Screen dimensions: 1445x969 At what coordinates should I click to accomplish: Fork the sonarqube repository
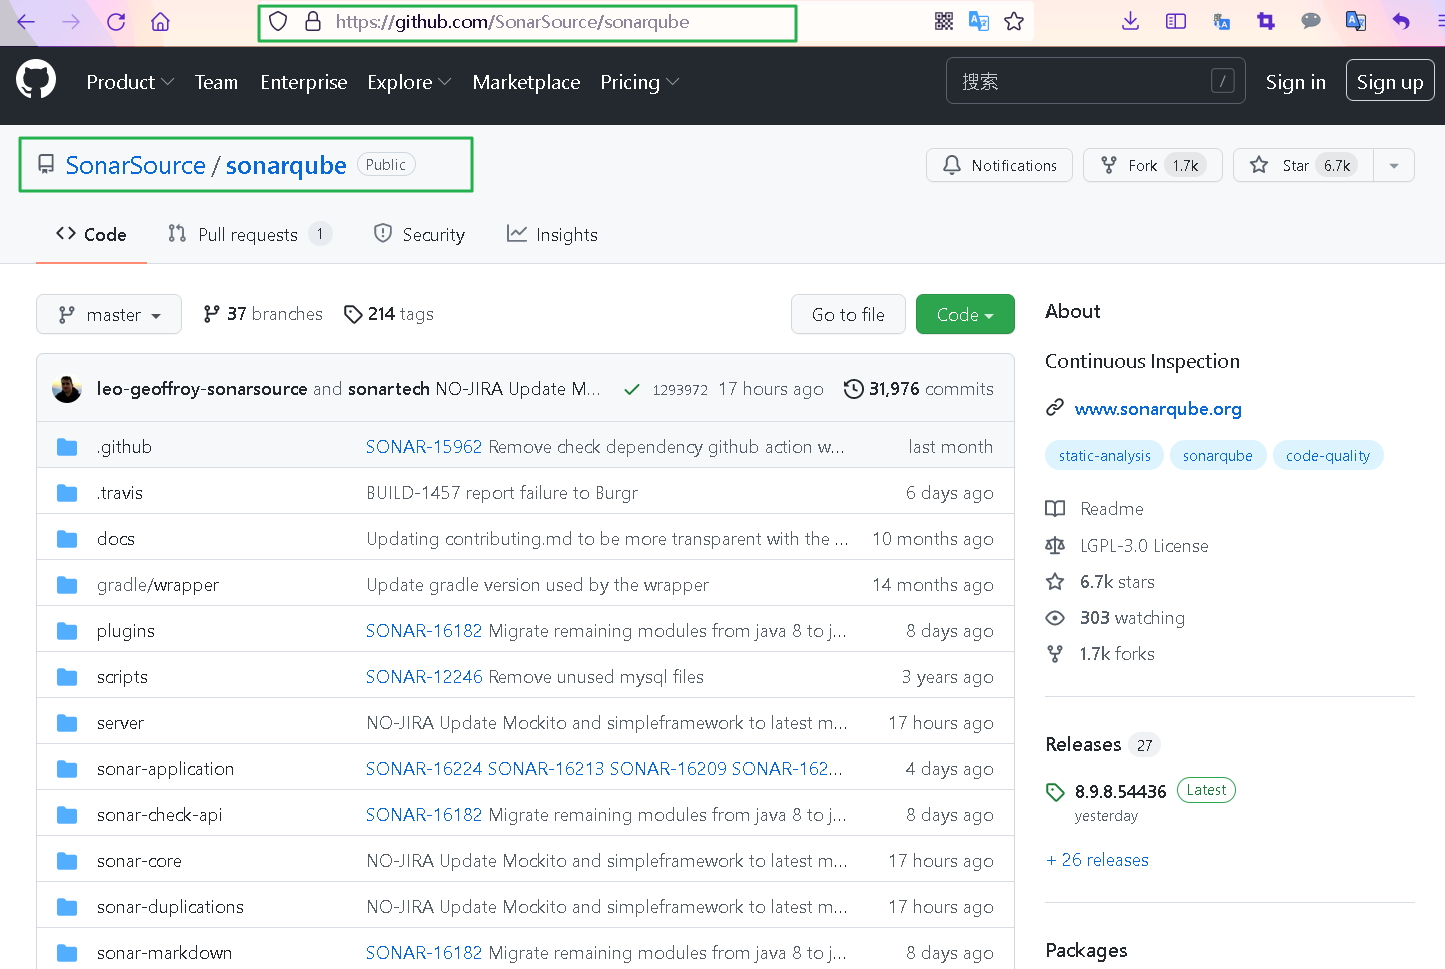click(x=1152, y=165)
